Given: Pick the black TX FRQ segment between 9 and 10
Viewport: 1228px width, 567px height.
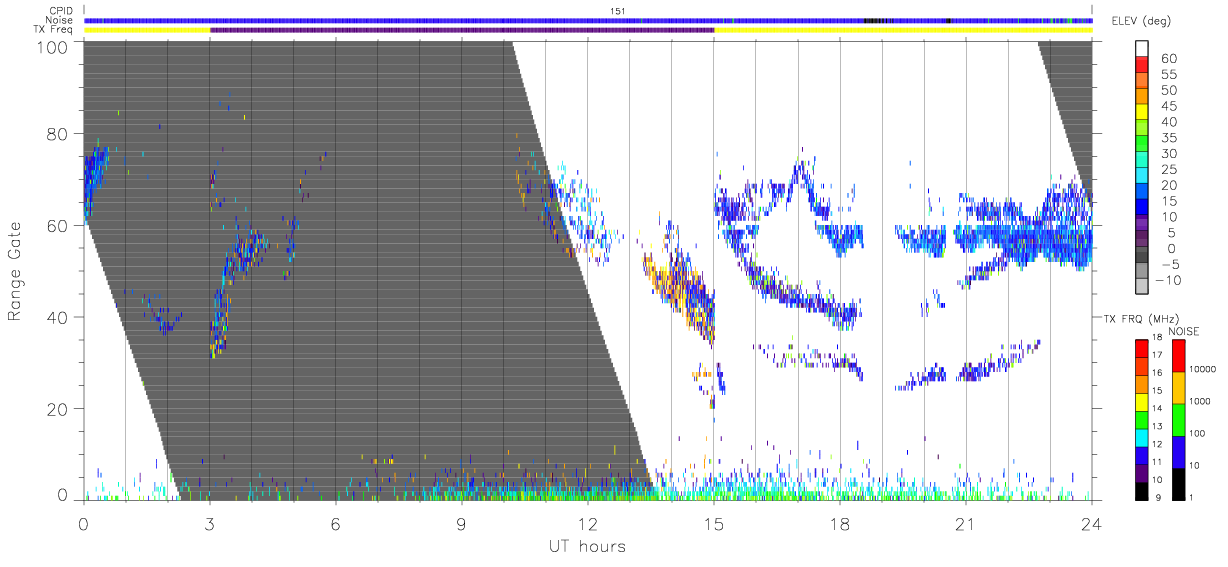Looking at the screenshot, I should (x=1141, y=490).
